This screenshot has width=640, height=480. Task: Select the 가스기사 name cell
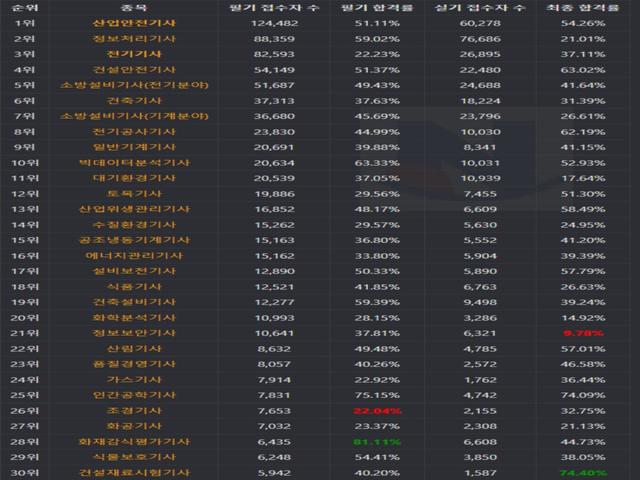click(x=134, y=380)
